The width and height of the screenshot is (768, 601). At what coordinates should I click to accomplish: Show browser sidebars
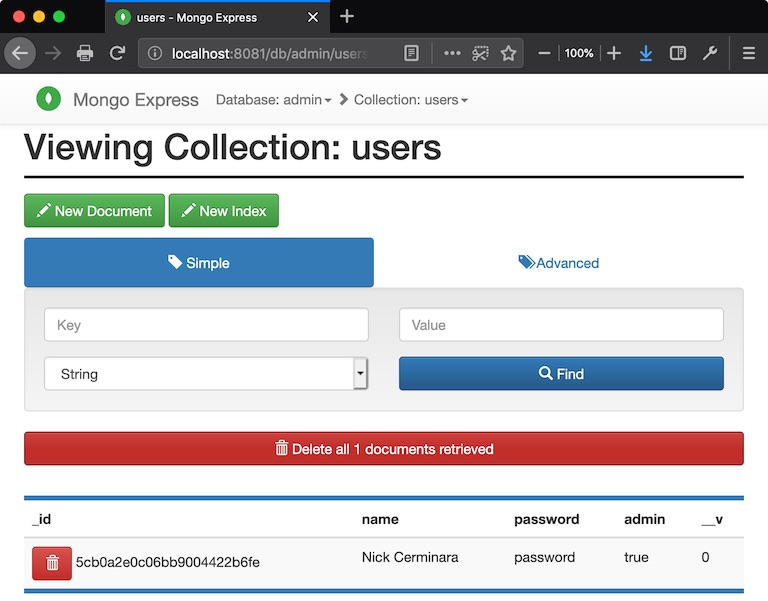tap(678, 53)
